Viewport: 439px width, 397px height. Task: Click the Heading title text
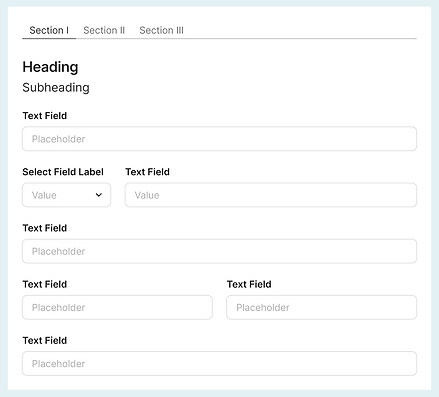click(x=50, y=67)
